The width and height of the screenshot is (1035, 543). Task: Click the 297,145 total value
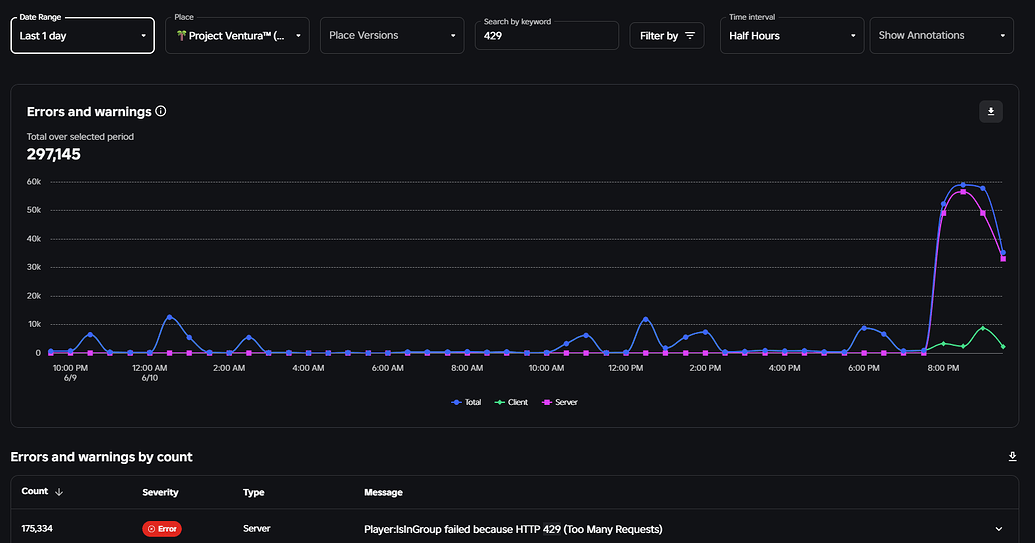click(x=53, y=154)
